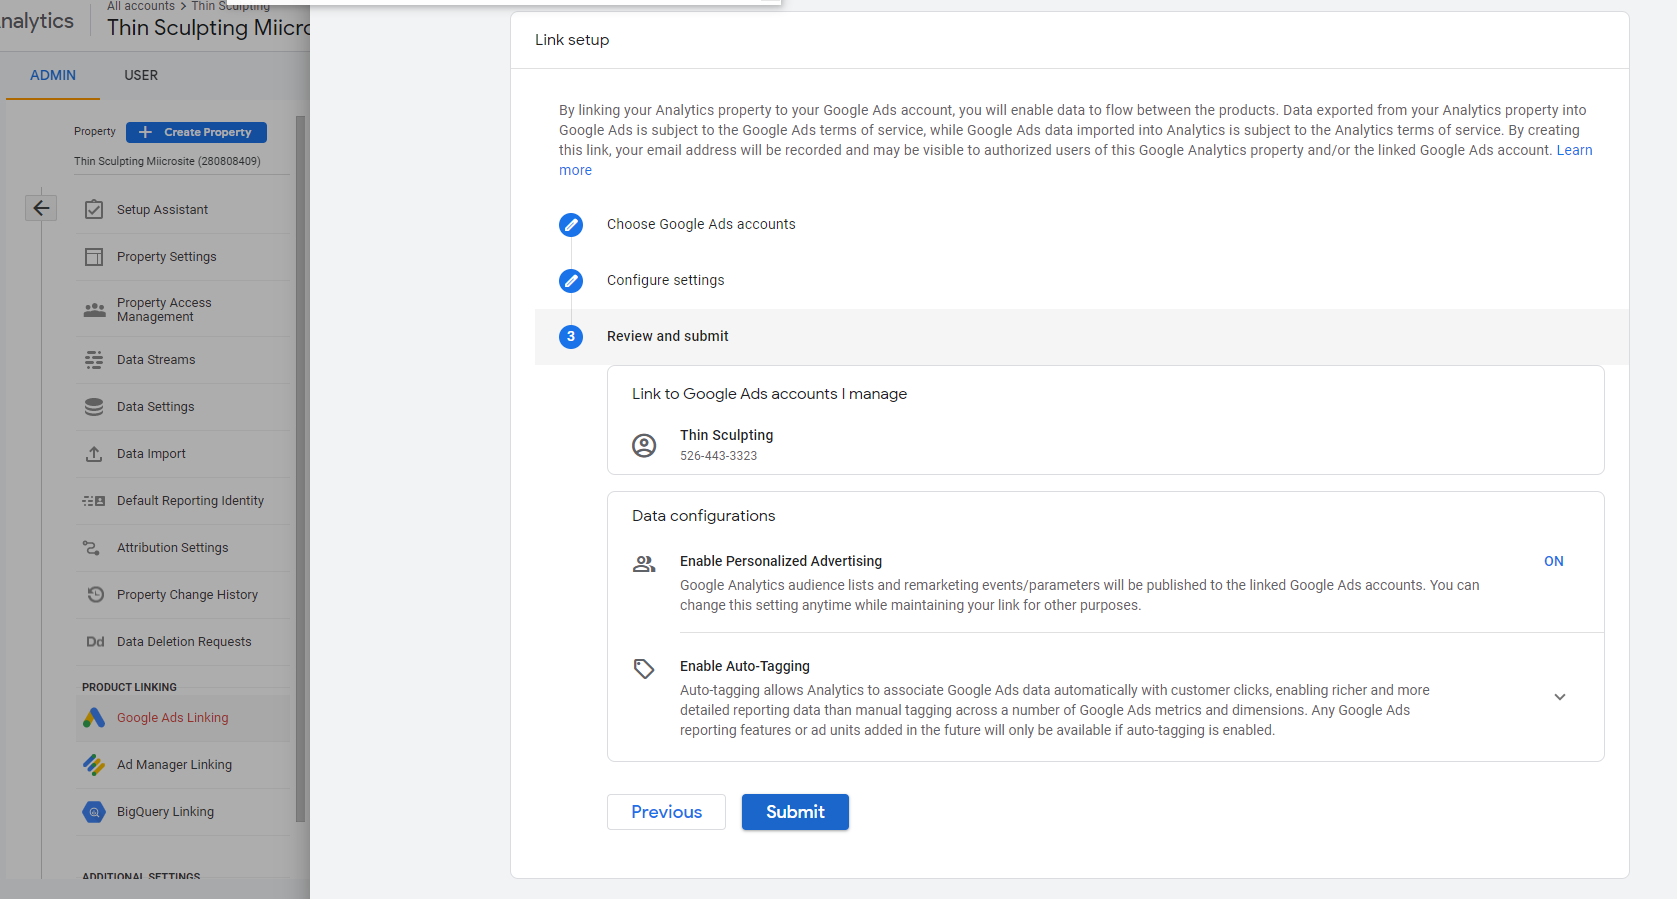This screenshot has height=899, width=1677.
Task: Toggle Enable Personalized Advertising ON label
Action: (1553, 561)
